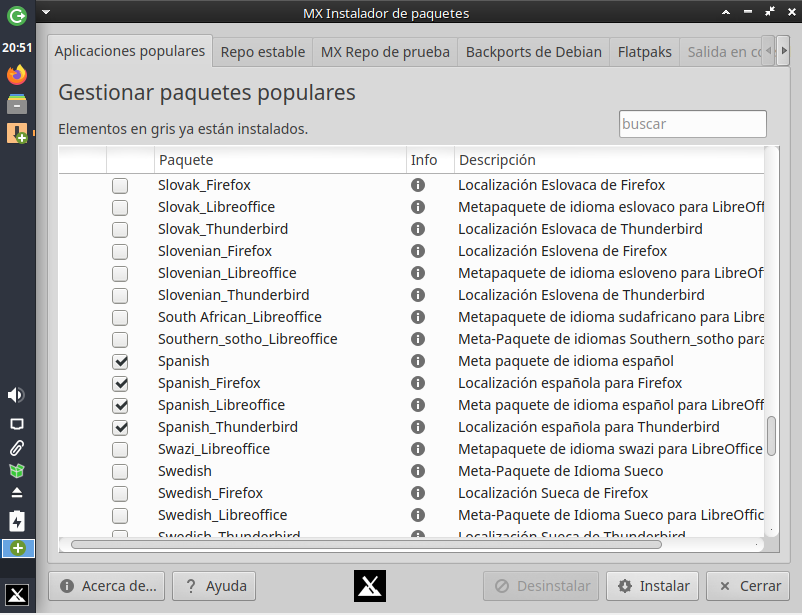This screenshot has width=802, height=615.
Task: Click the green refresh icon at panel top
Action: click(x=17, y=16)
